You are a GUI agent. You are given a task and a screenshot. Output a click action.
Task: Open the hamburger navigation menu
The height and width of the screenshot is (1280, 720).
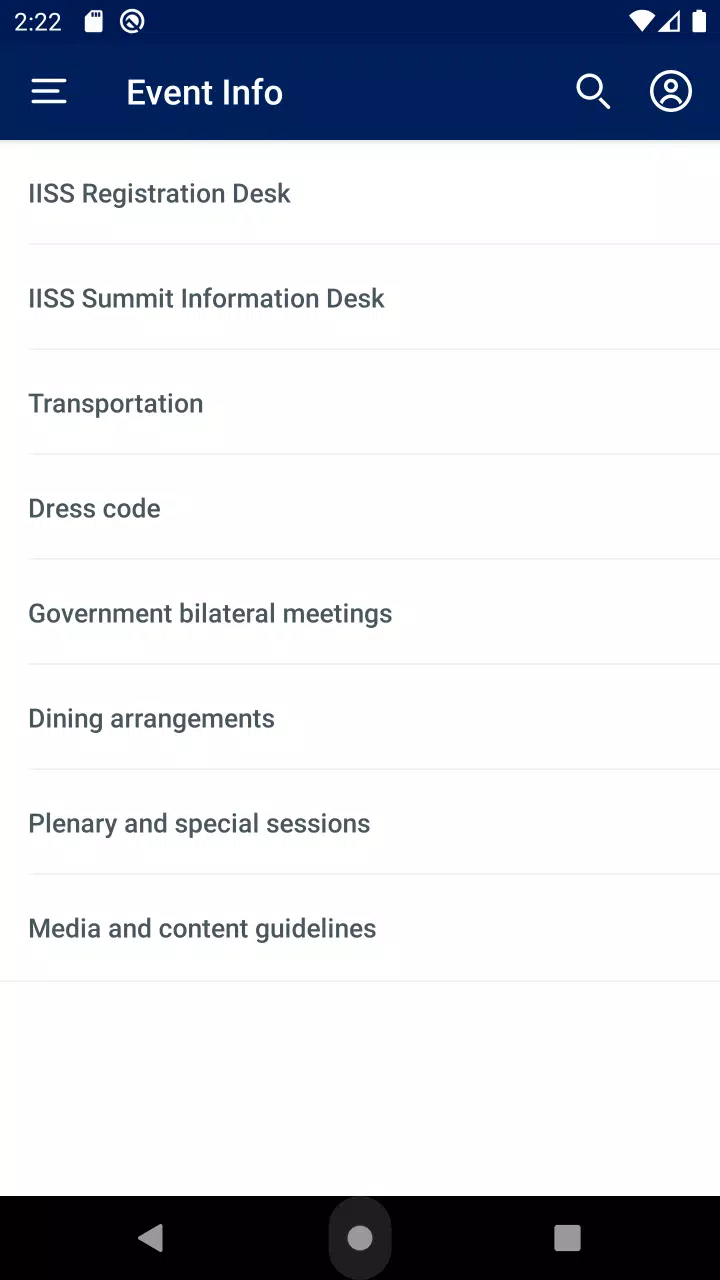click(48, 92)
